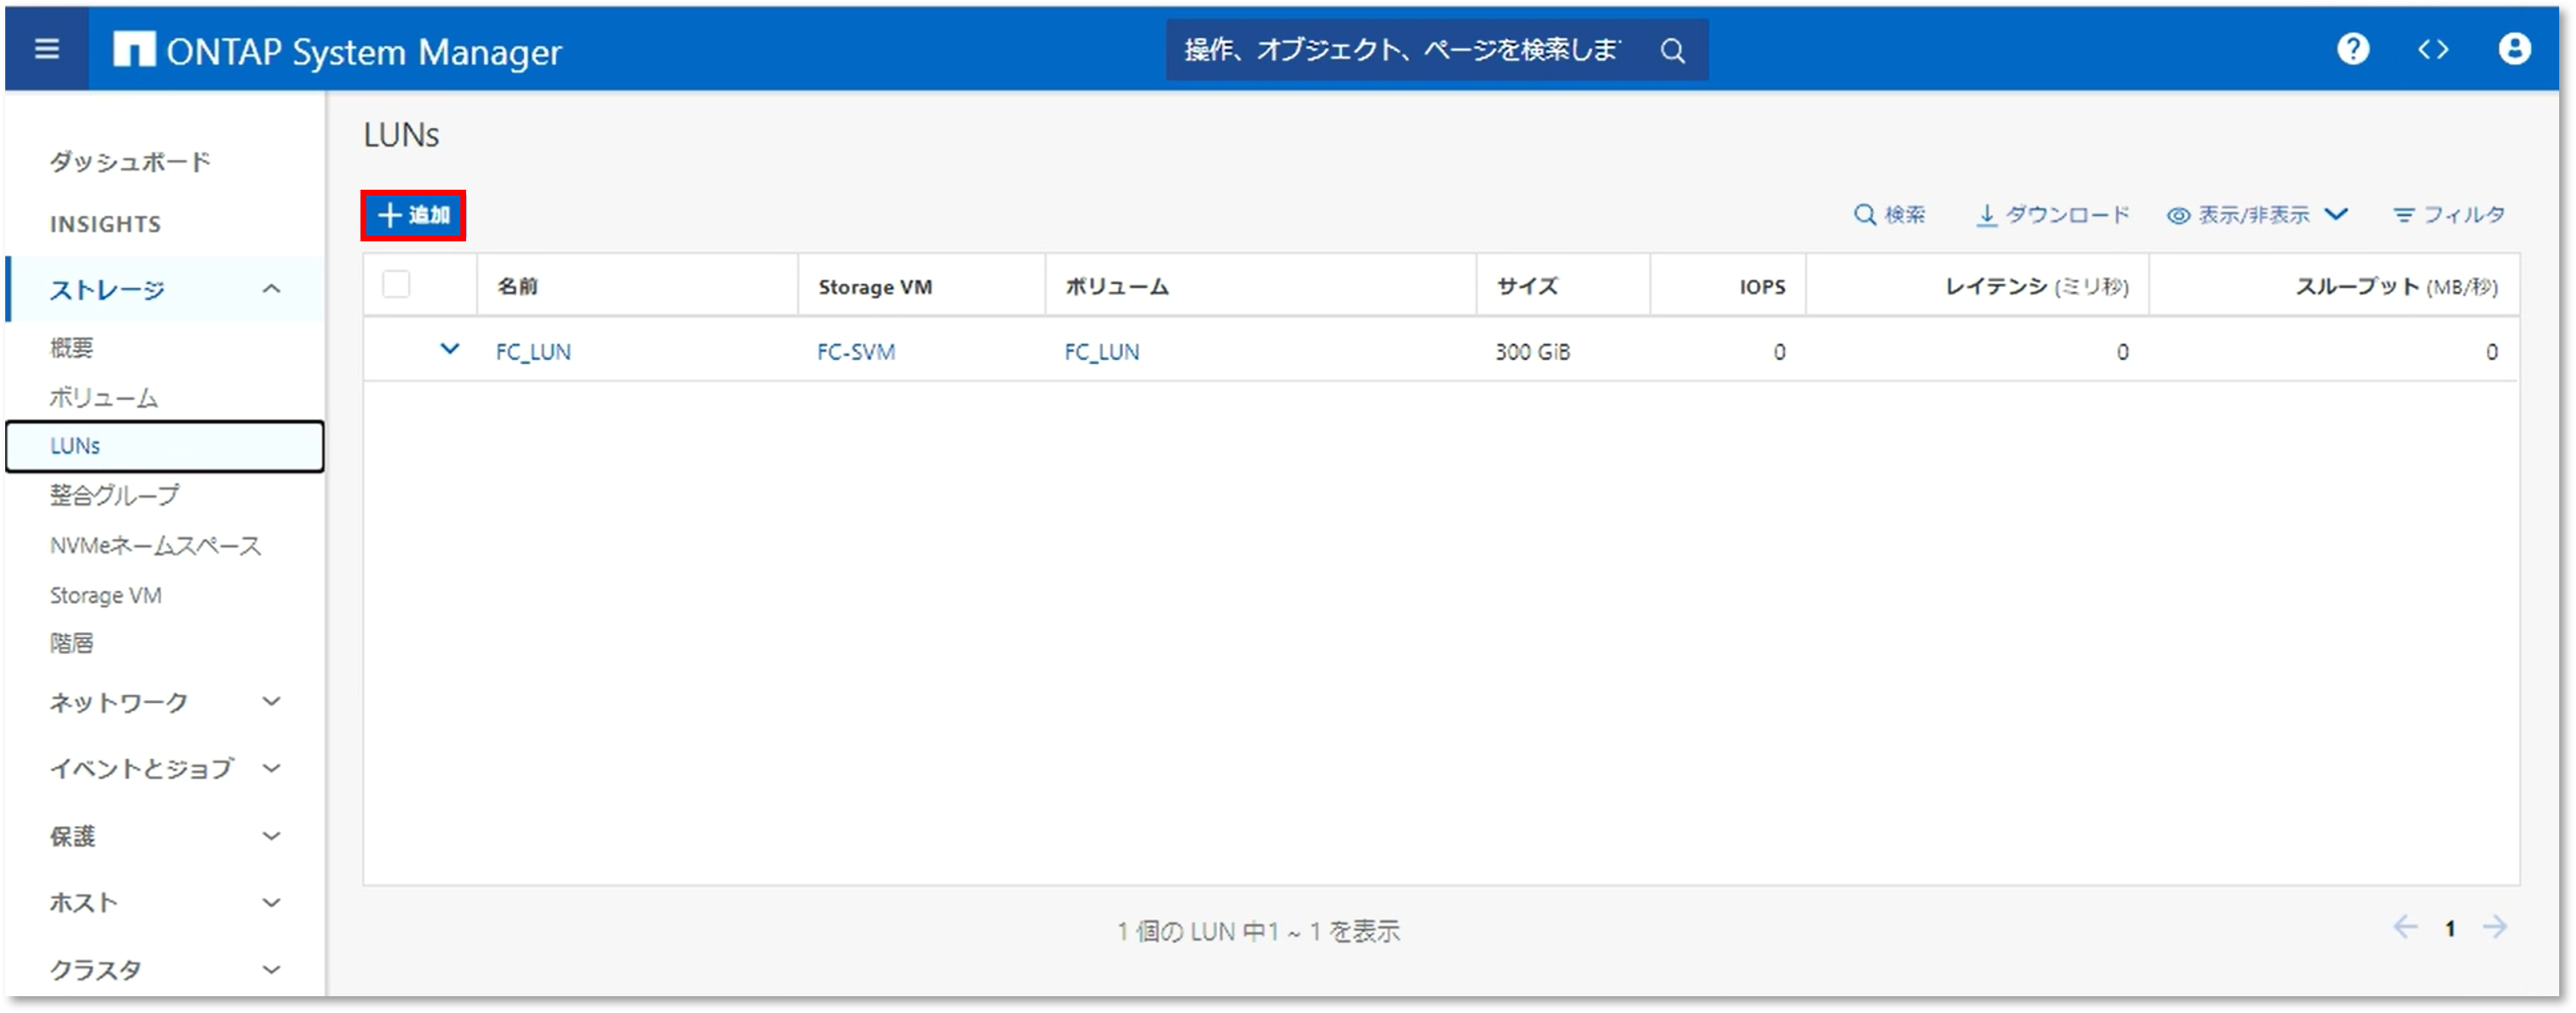Open the hamburger navigation menu
2576x1013 pixels.
pos(46,49)
